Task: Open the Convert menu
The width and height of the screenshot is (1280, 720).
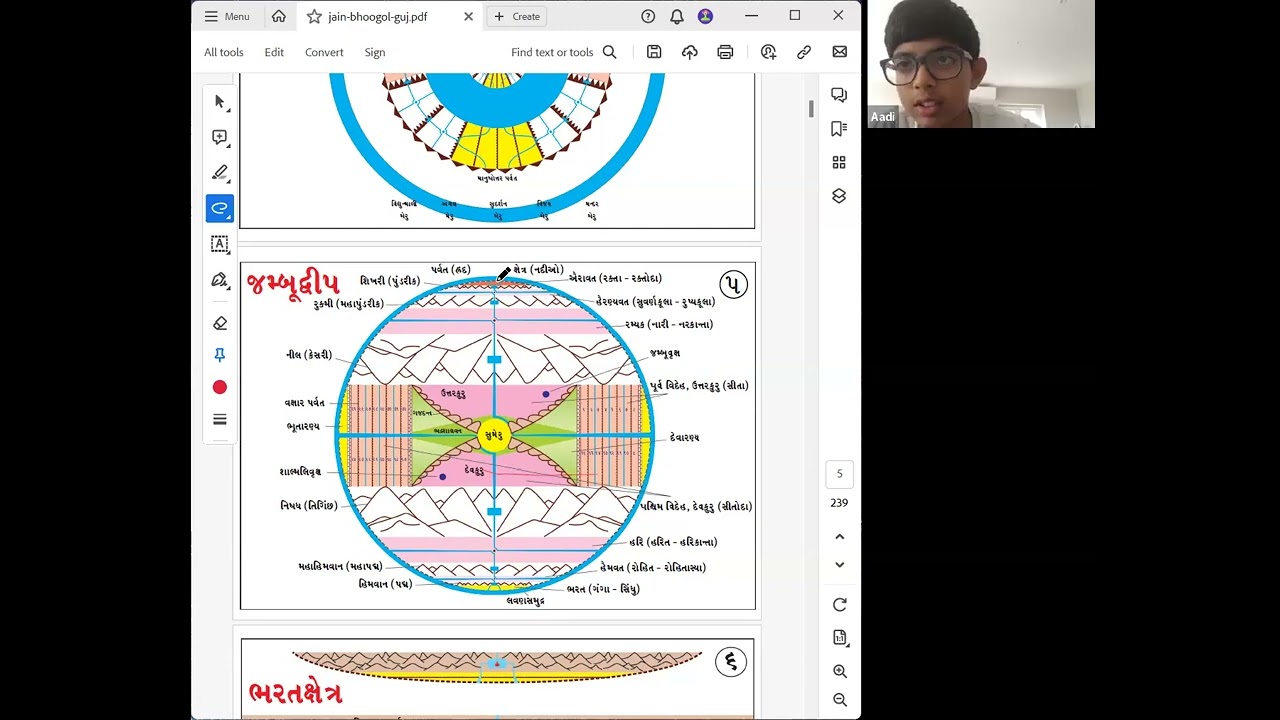Action: [x=324, y=52]
